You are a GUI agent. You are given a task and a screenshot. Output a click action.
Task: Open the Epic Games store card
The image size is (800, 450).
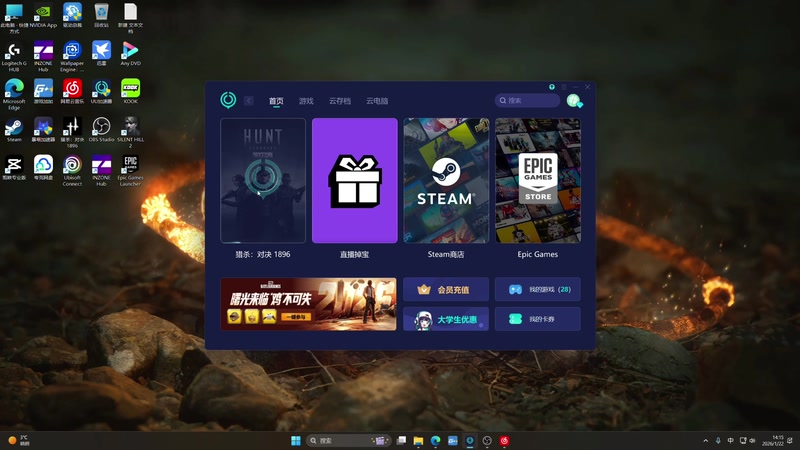(x=538, y=181)
